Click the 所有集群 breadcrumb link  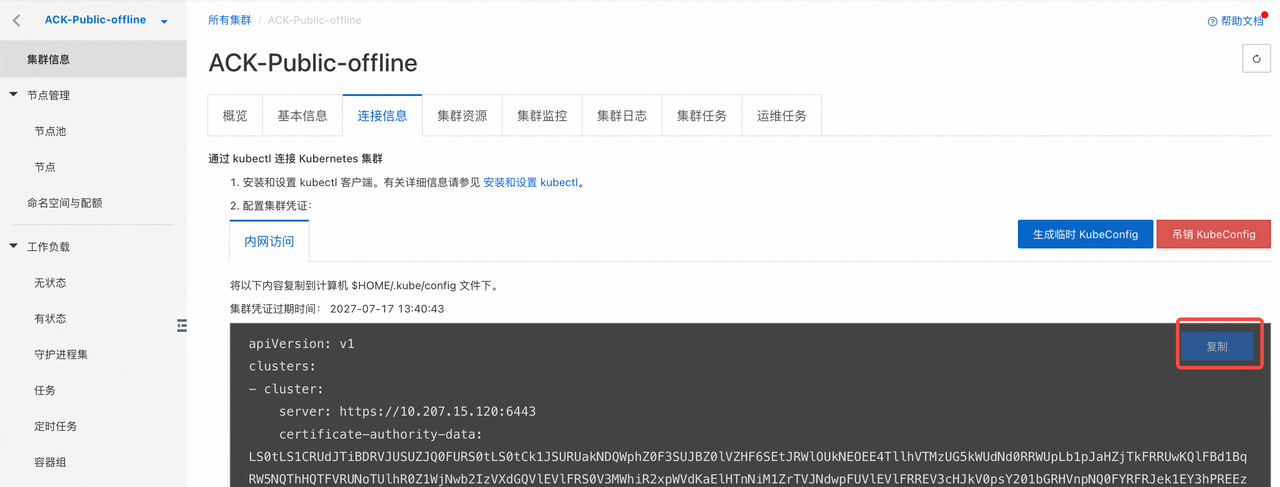(230, 20)
